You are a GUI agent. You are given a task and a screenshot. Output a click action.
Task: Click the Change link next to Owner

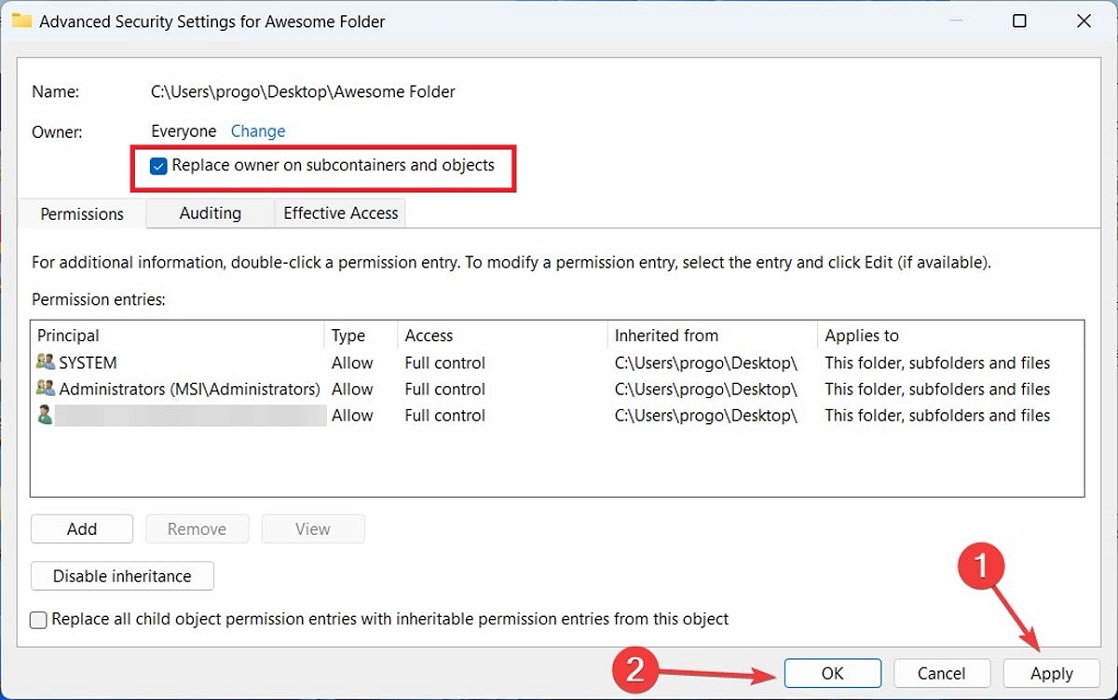pos(258,131)
